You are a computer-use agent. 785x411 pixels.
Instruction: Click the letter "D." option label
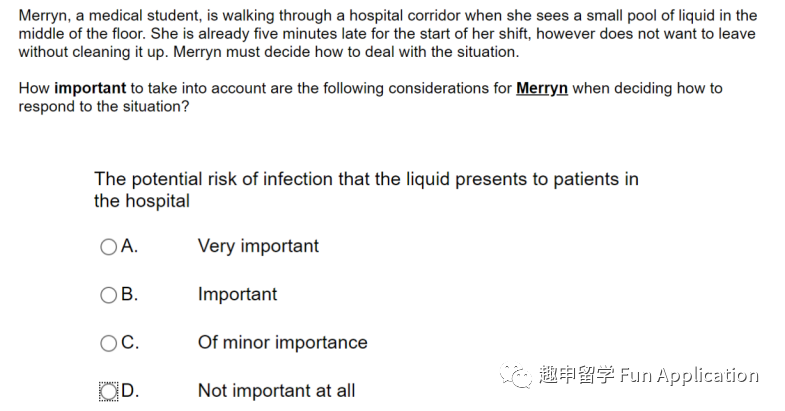click(130, 390)
